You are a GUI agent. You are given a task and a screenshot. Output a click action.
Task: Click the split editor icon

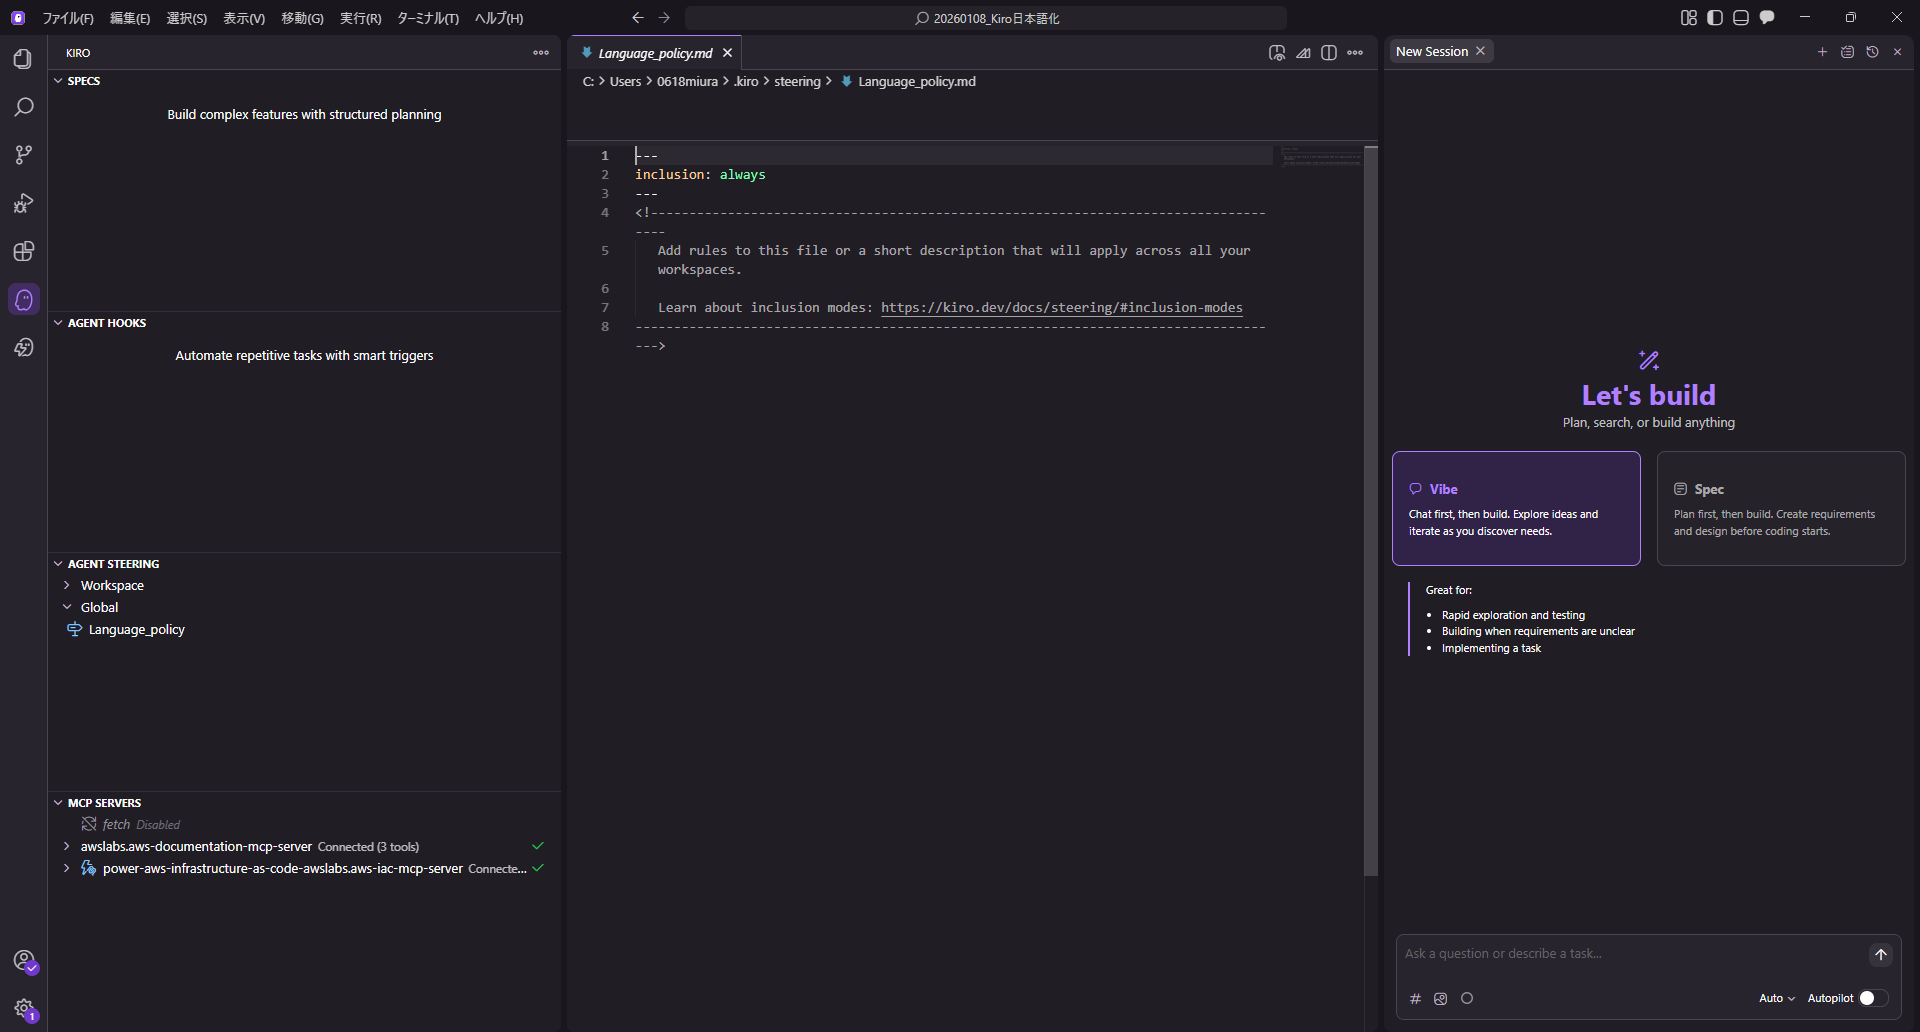click(x=1328, y=53)
